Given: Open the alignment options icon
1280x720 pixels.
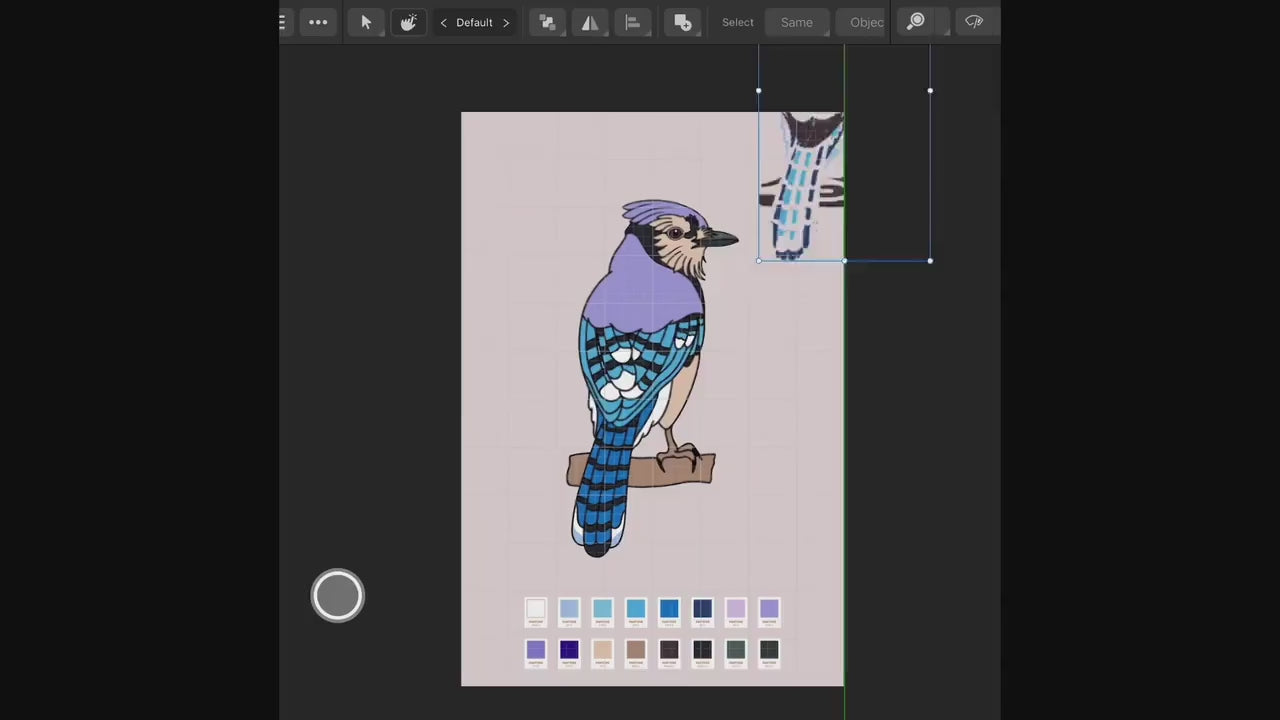Looking at the screenshot, I should [x=633, y=22].
